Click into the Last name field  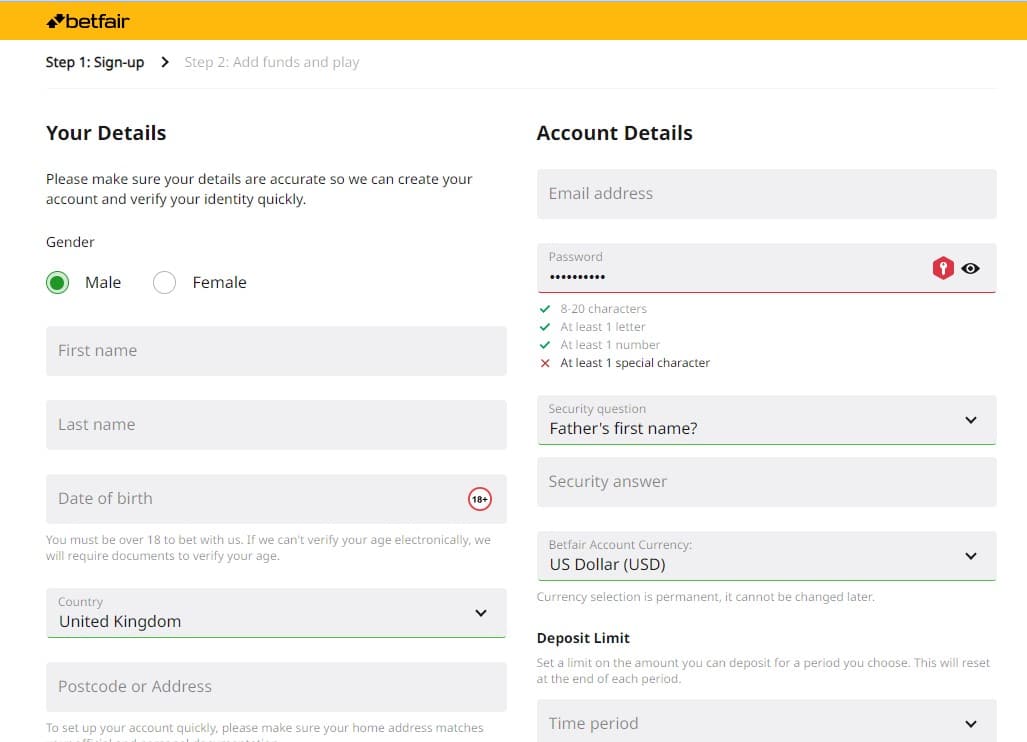pyautogui.click(x=276, y=425)
